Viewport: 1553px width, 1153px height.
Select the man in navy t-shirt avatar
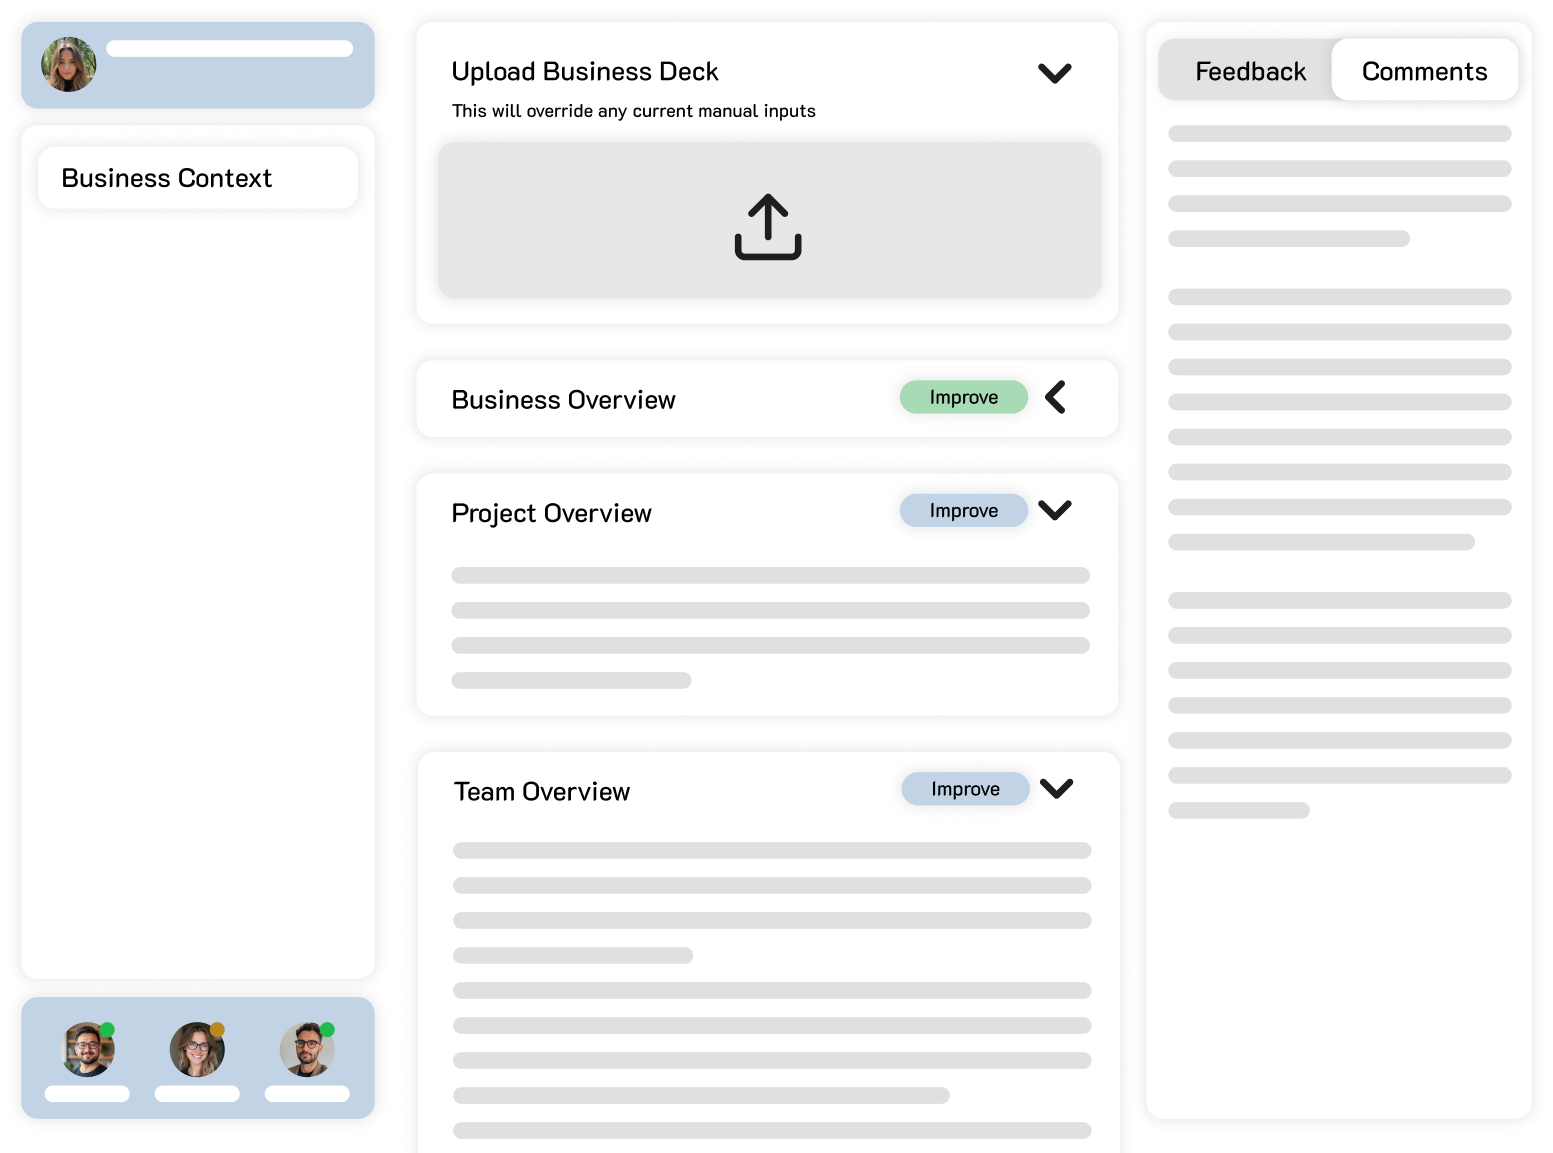88,1050
